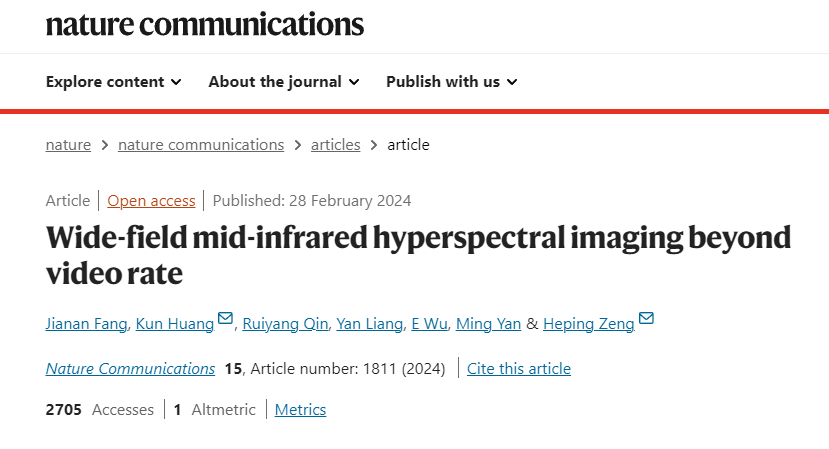Open author Jianan Fang's profile

click(x=86, y=324)
